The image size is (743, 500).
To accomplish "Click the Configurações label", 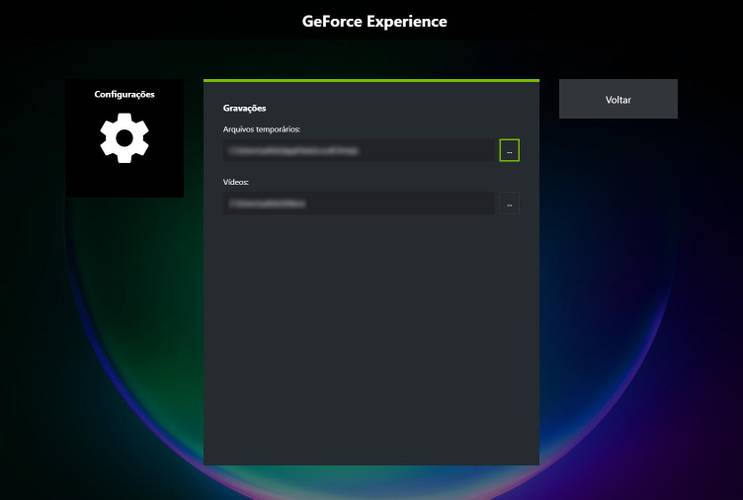I will click(x=124, y=94).
